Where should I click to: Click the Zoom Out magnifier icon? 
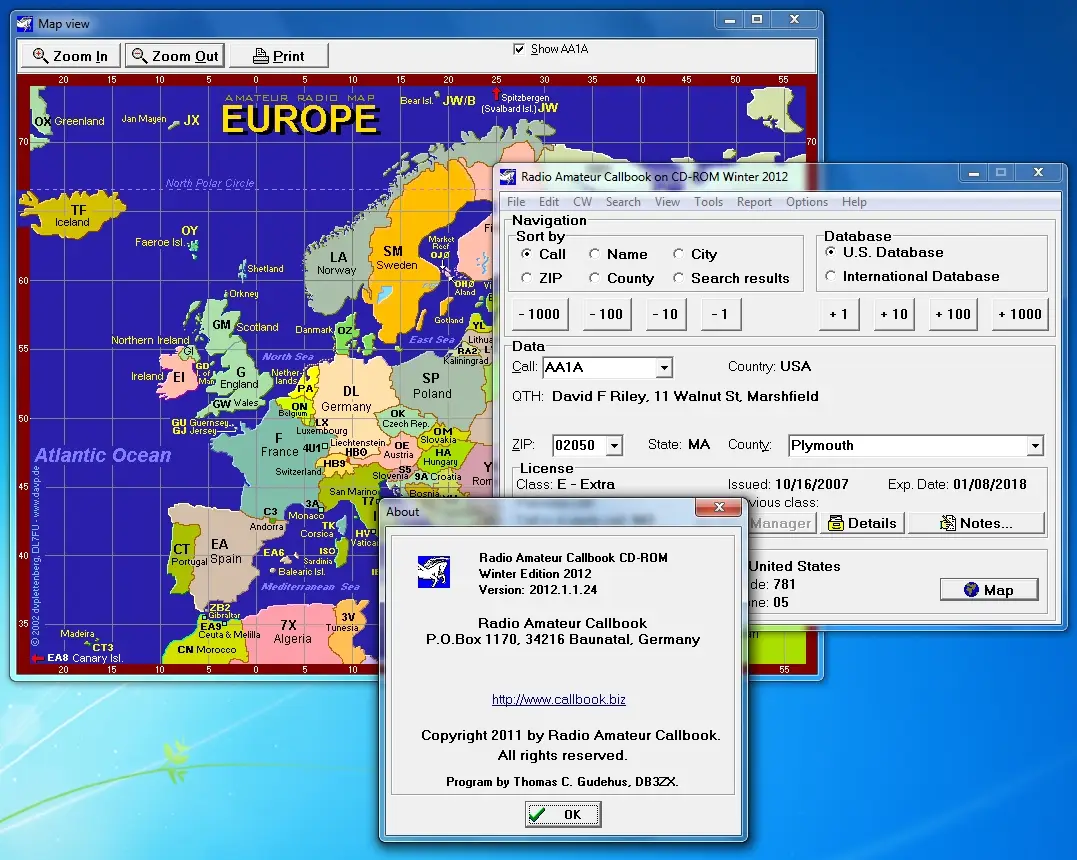tap(139, 56)
